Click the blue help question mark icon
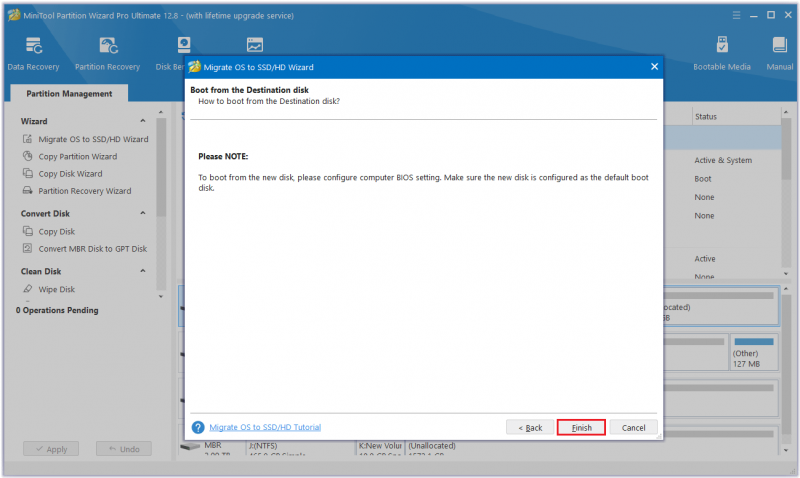Screen dimensions: 800x478 pyautogui.click(x=198, y=427)
